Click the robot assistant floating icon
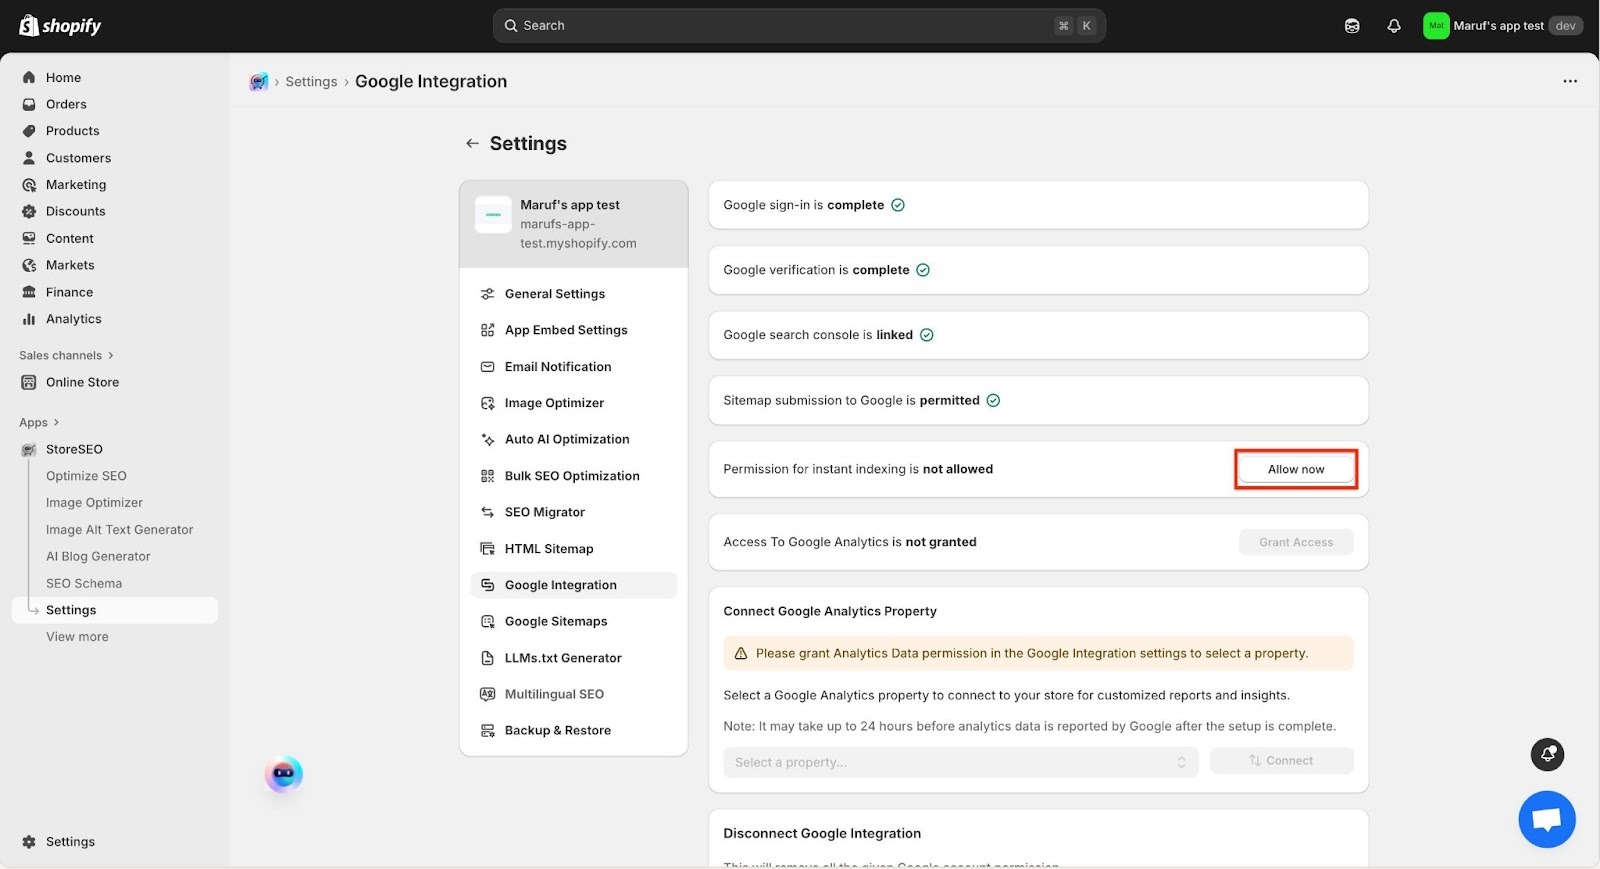 [x=284, y=774]
